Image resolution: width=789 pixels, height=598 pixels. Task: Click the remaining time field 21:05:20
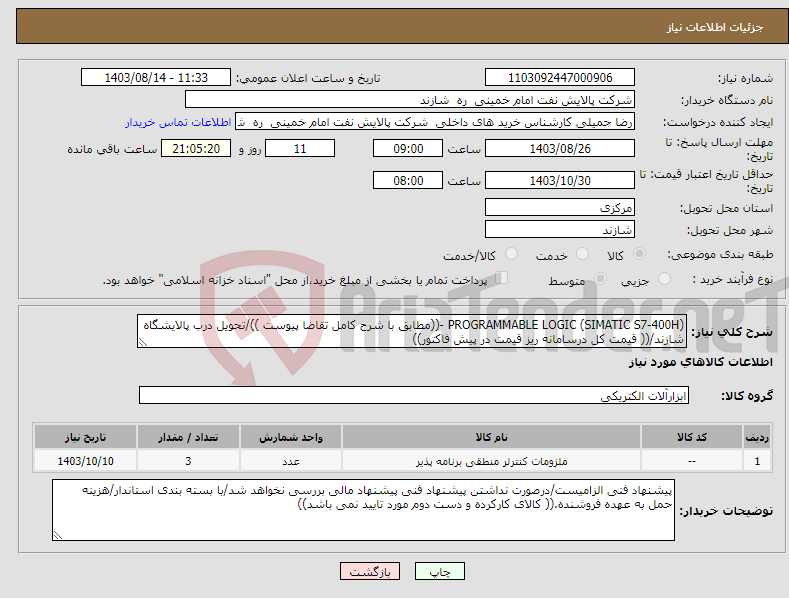point(196,148)
